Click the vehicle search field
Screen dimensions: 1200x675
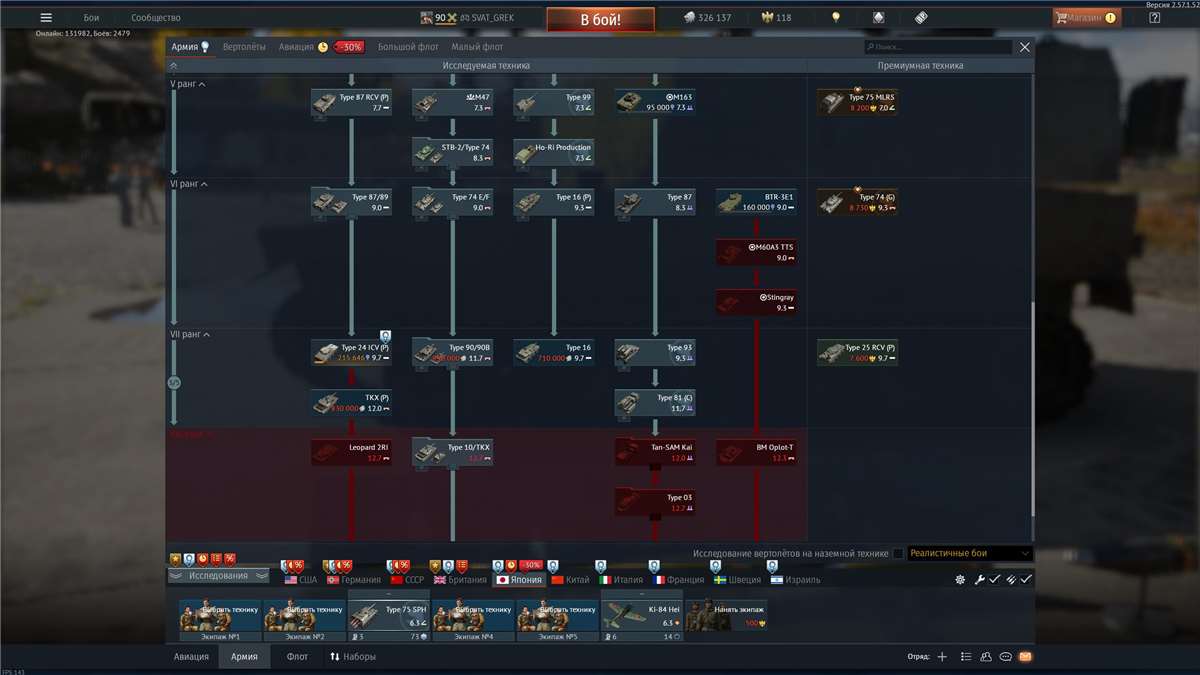939,47
